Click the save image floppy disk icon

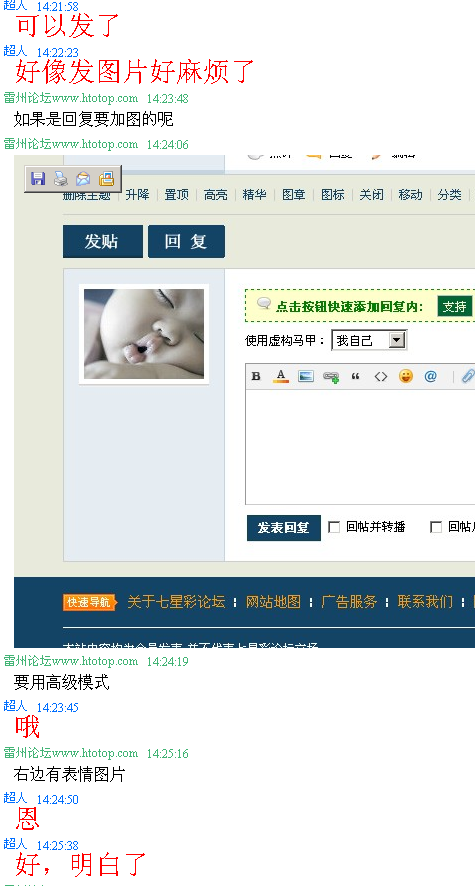coord(38,179)
